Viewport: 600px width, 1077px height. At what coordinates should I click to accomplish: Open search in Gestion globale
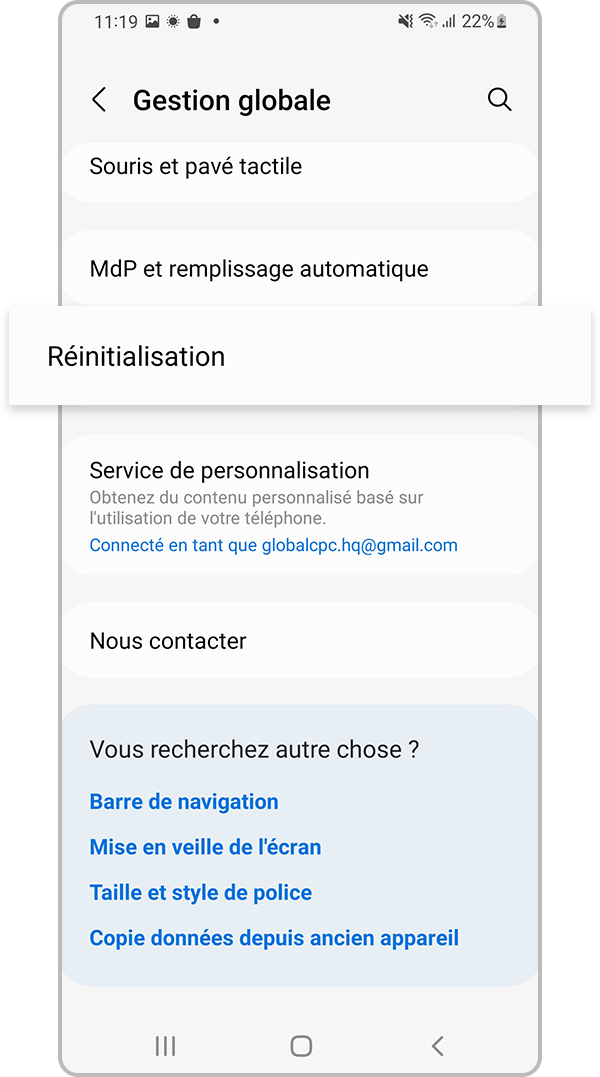499,99
